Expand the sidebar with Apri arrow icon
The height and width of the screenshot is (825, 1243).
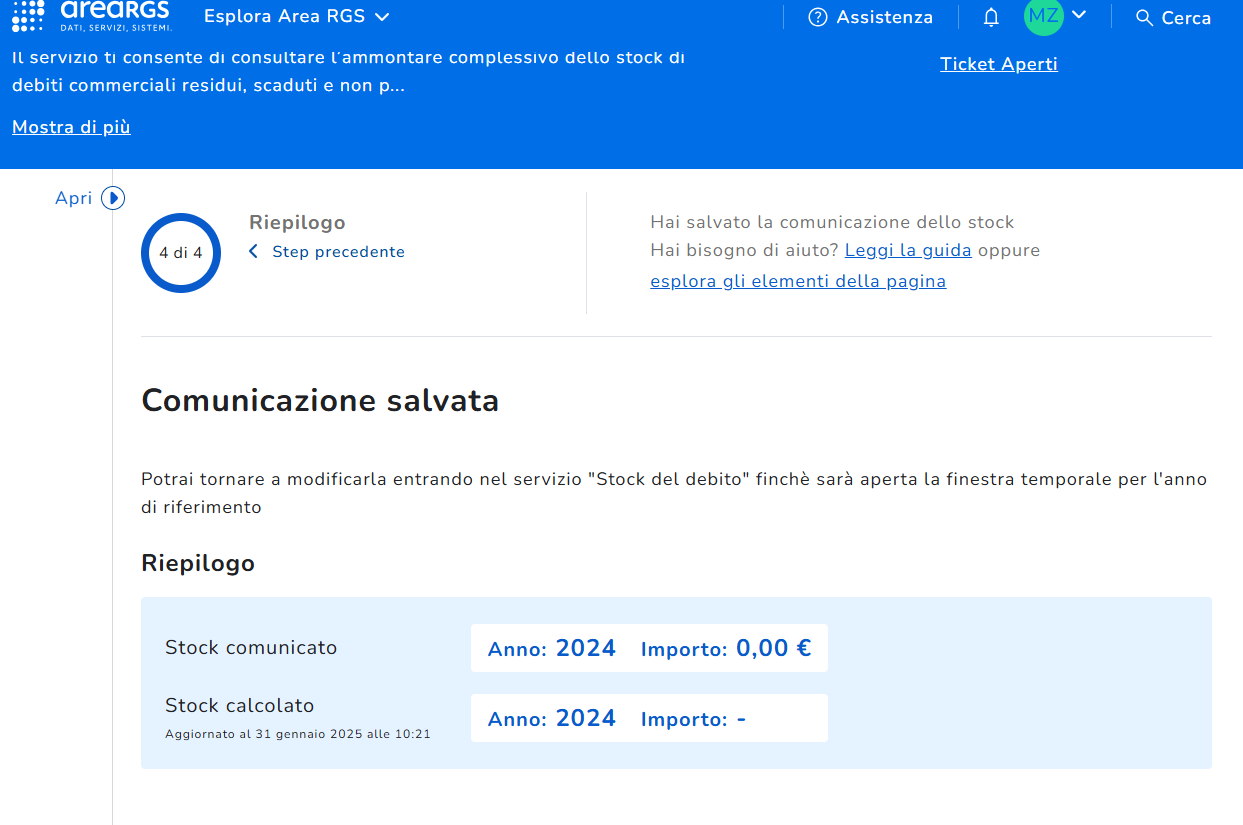[113, 198]
